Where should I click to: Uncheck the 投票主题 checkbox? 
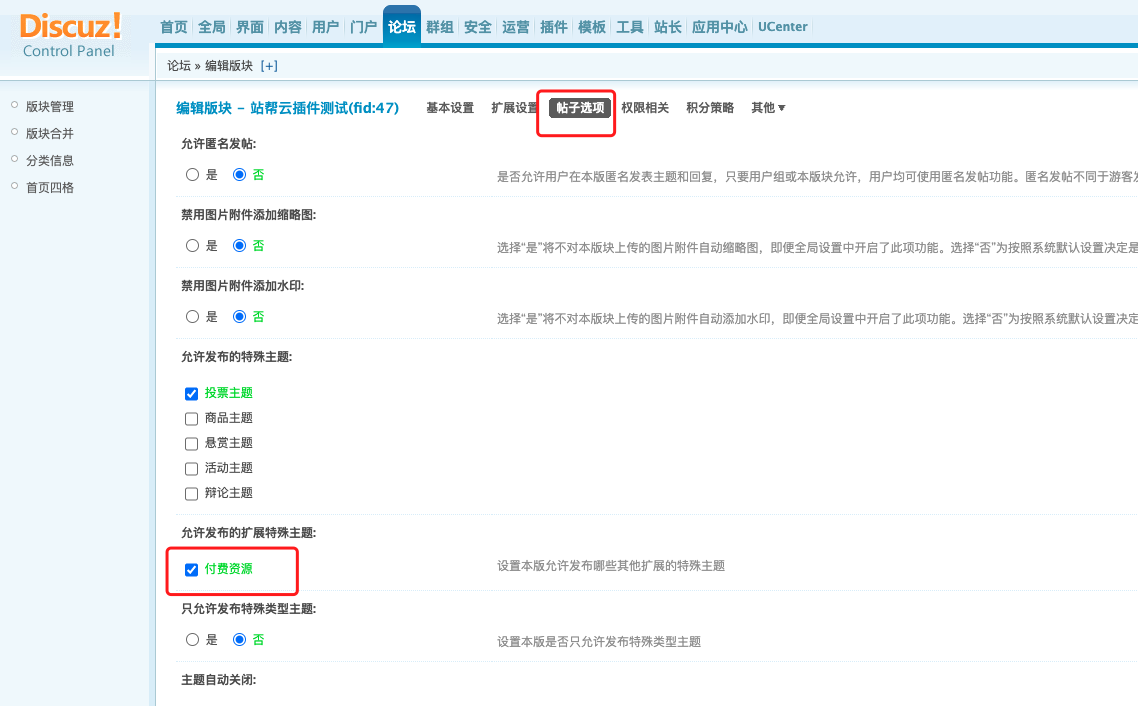coord(192,393)
